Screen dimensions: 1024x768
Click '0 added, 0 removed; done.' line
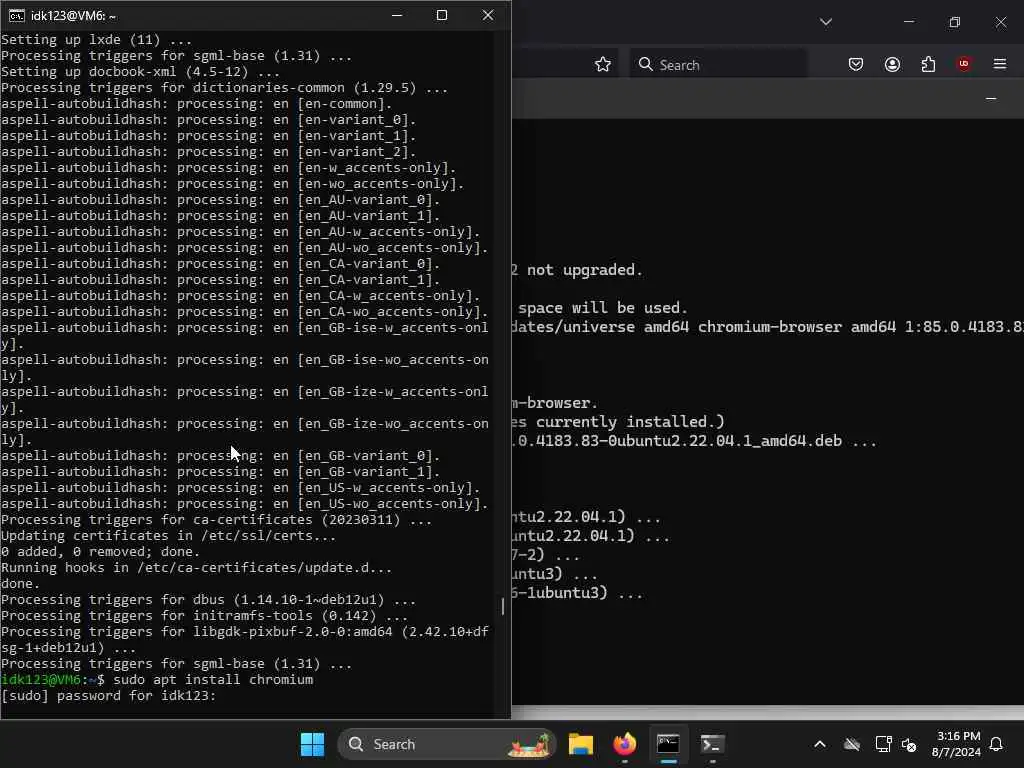pos(101,552)
